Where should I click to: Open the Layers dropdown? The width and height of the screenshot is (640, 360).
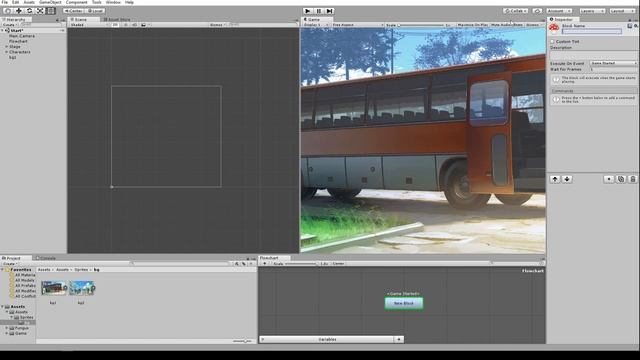(592, 11)
